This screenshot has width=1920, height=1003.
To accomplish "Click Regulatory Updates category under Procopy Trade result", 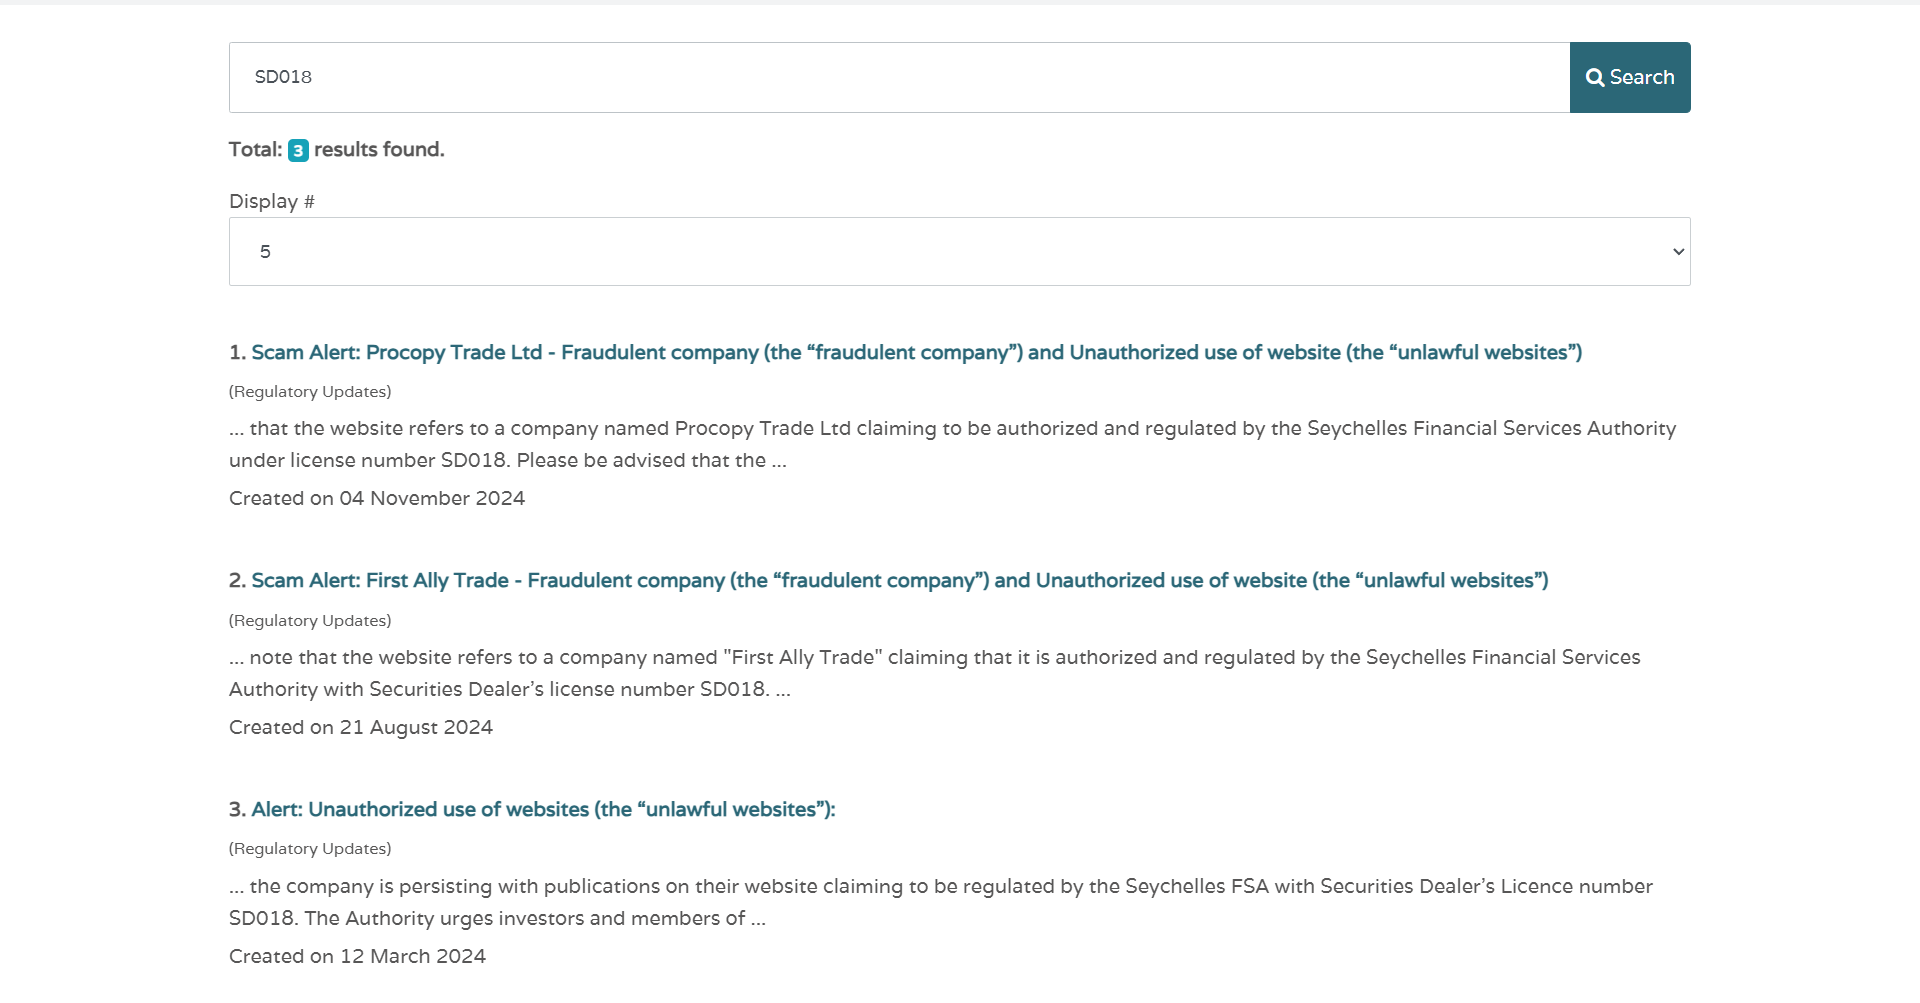I will click(310, 391).
